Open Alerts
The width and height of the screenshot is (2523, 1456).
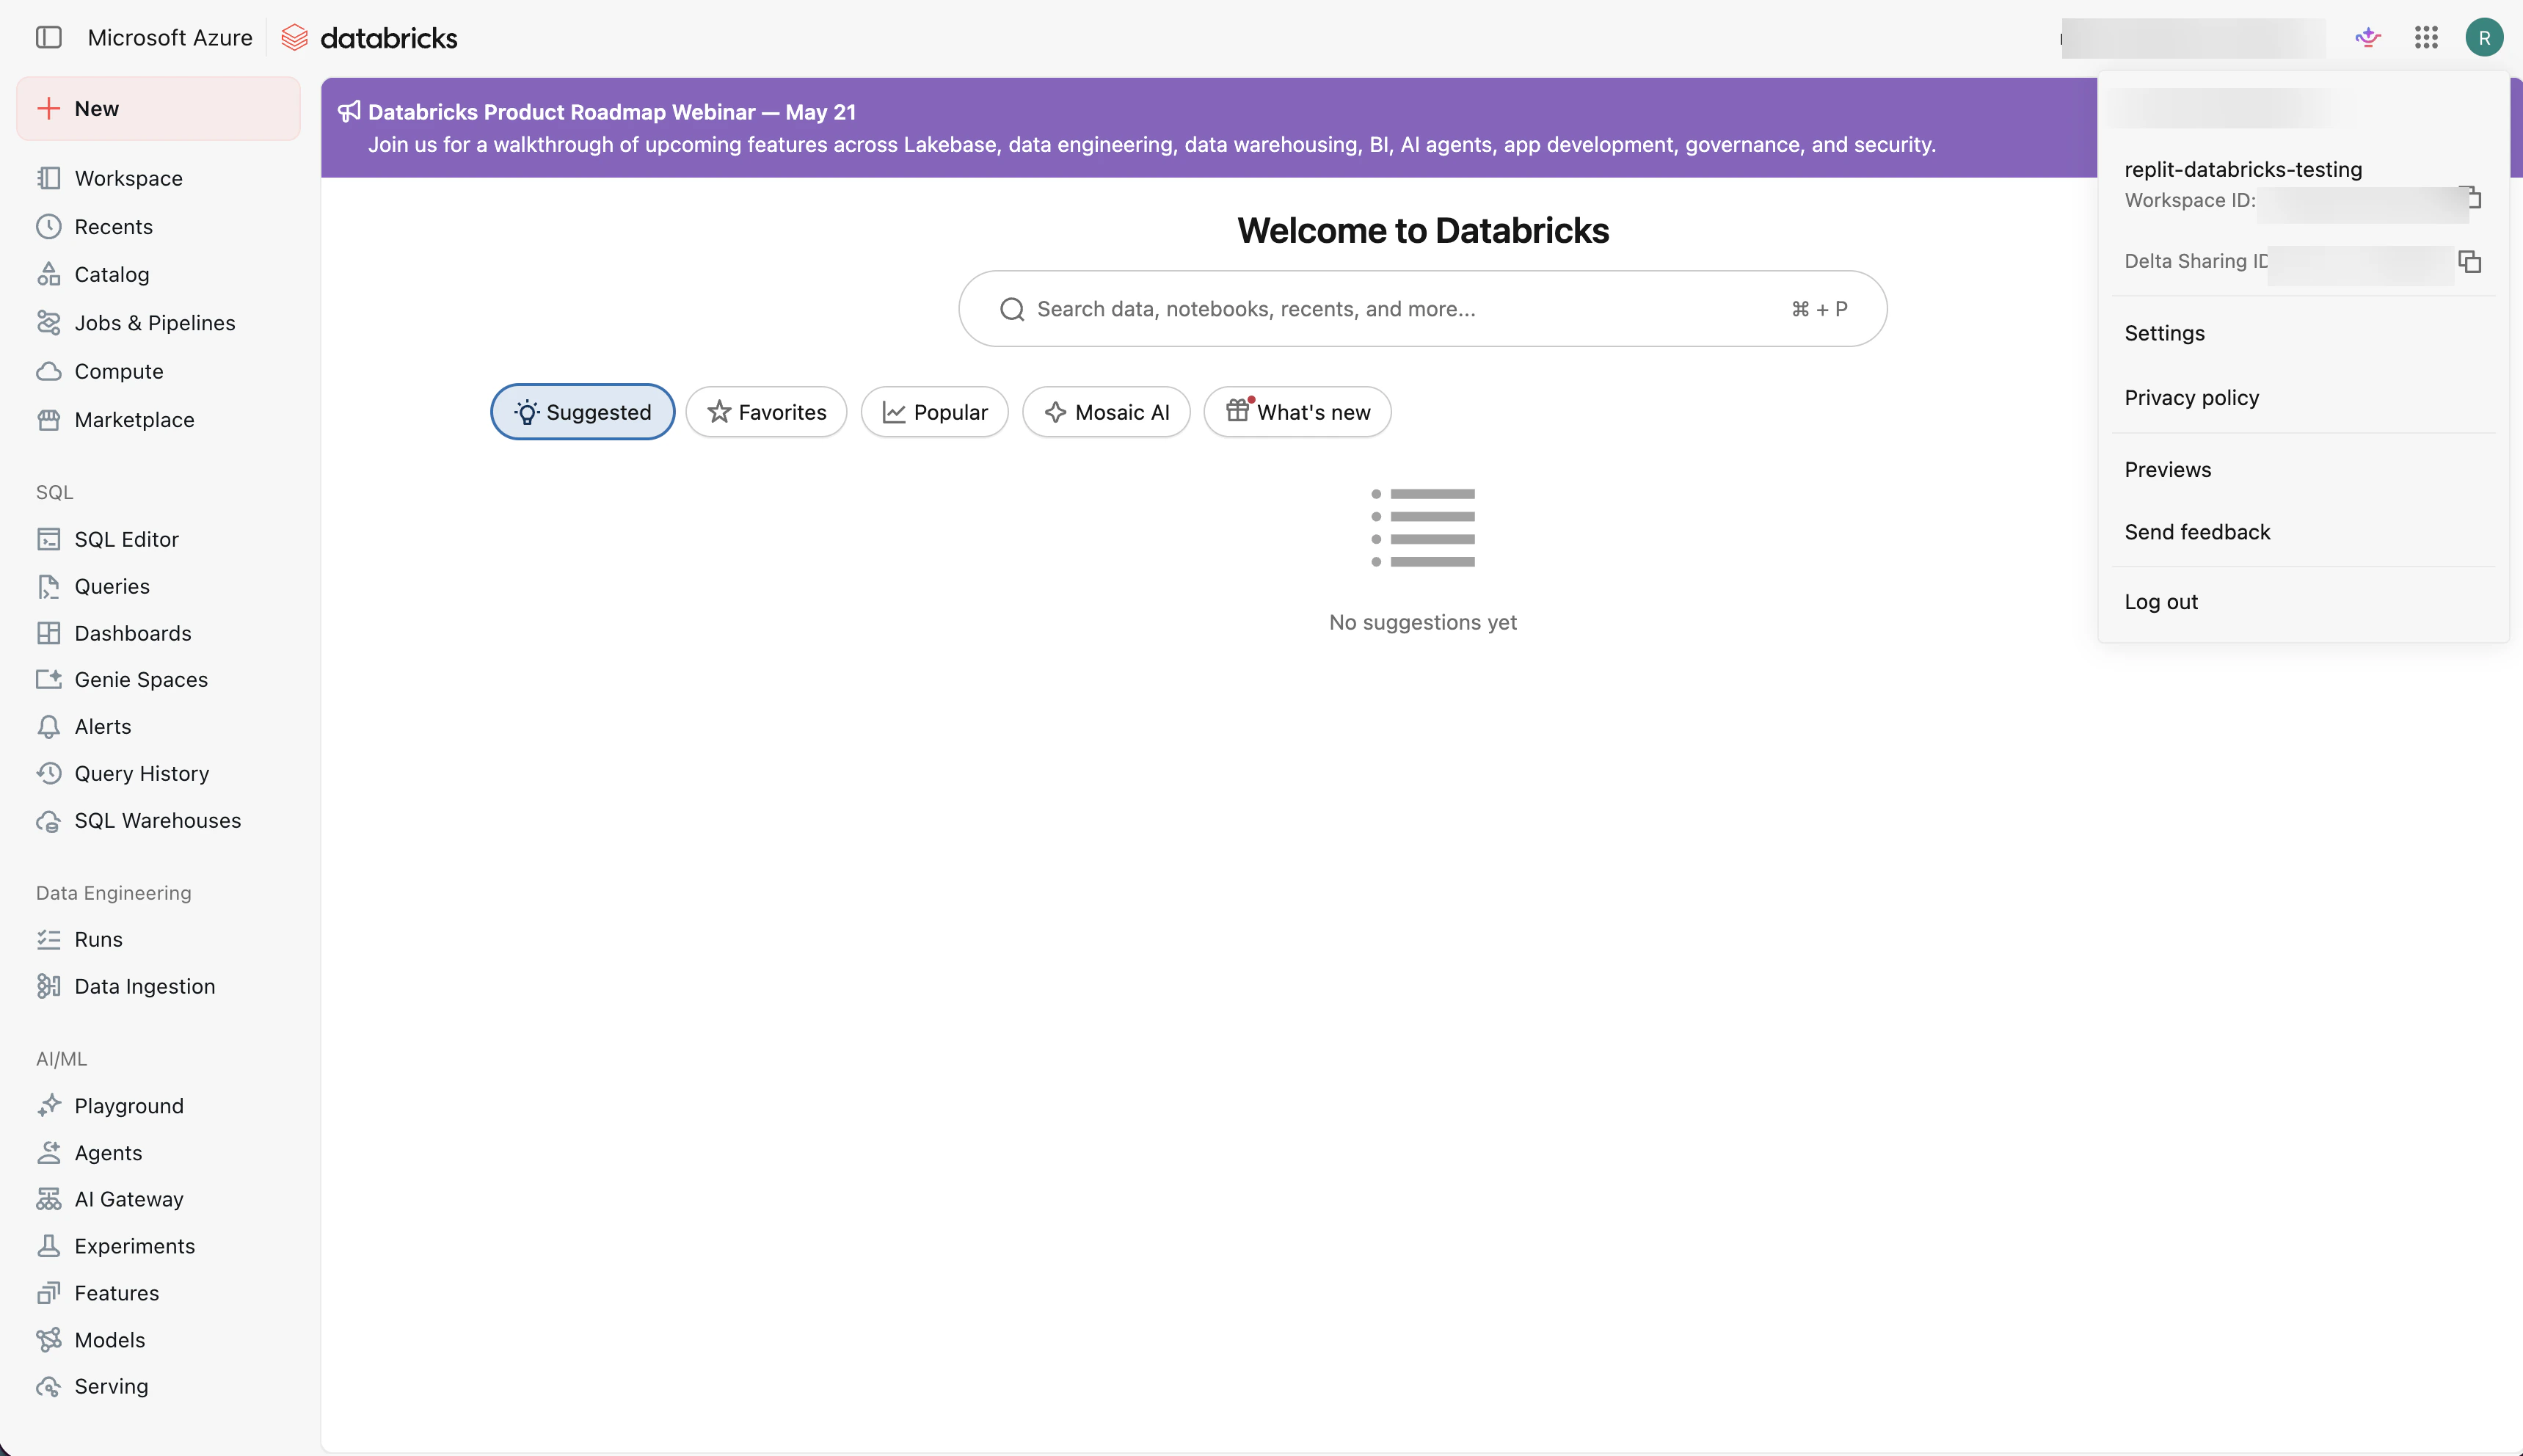tap(158, 727)
